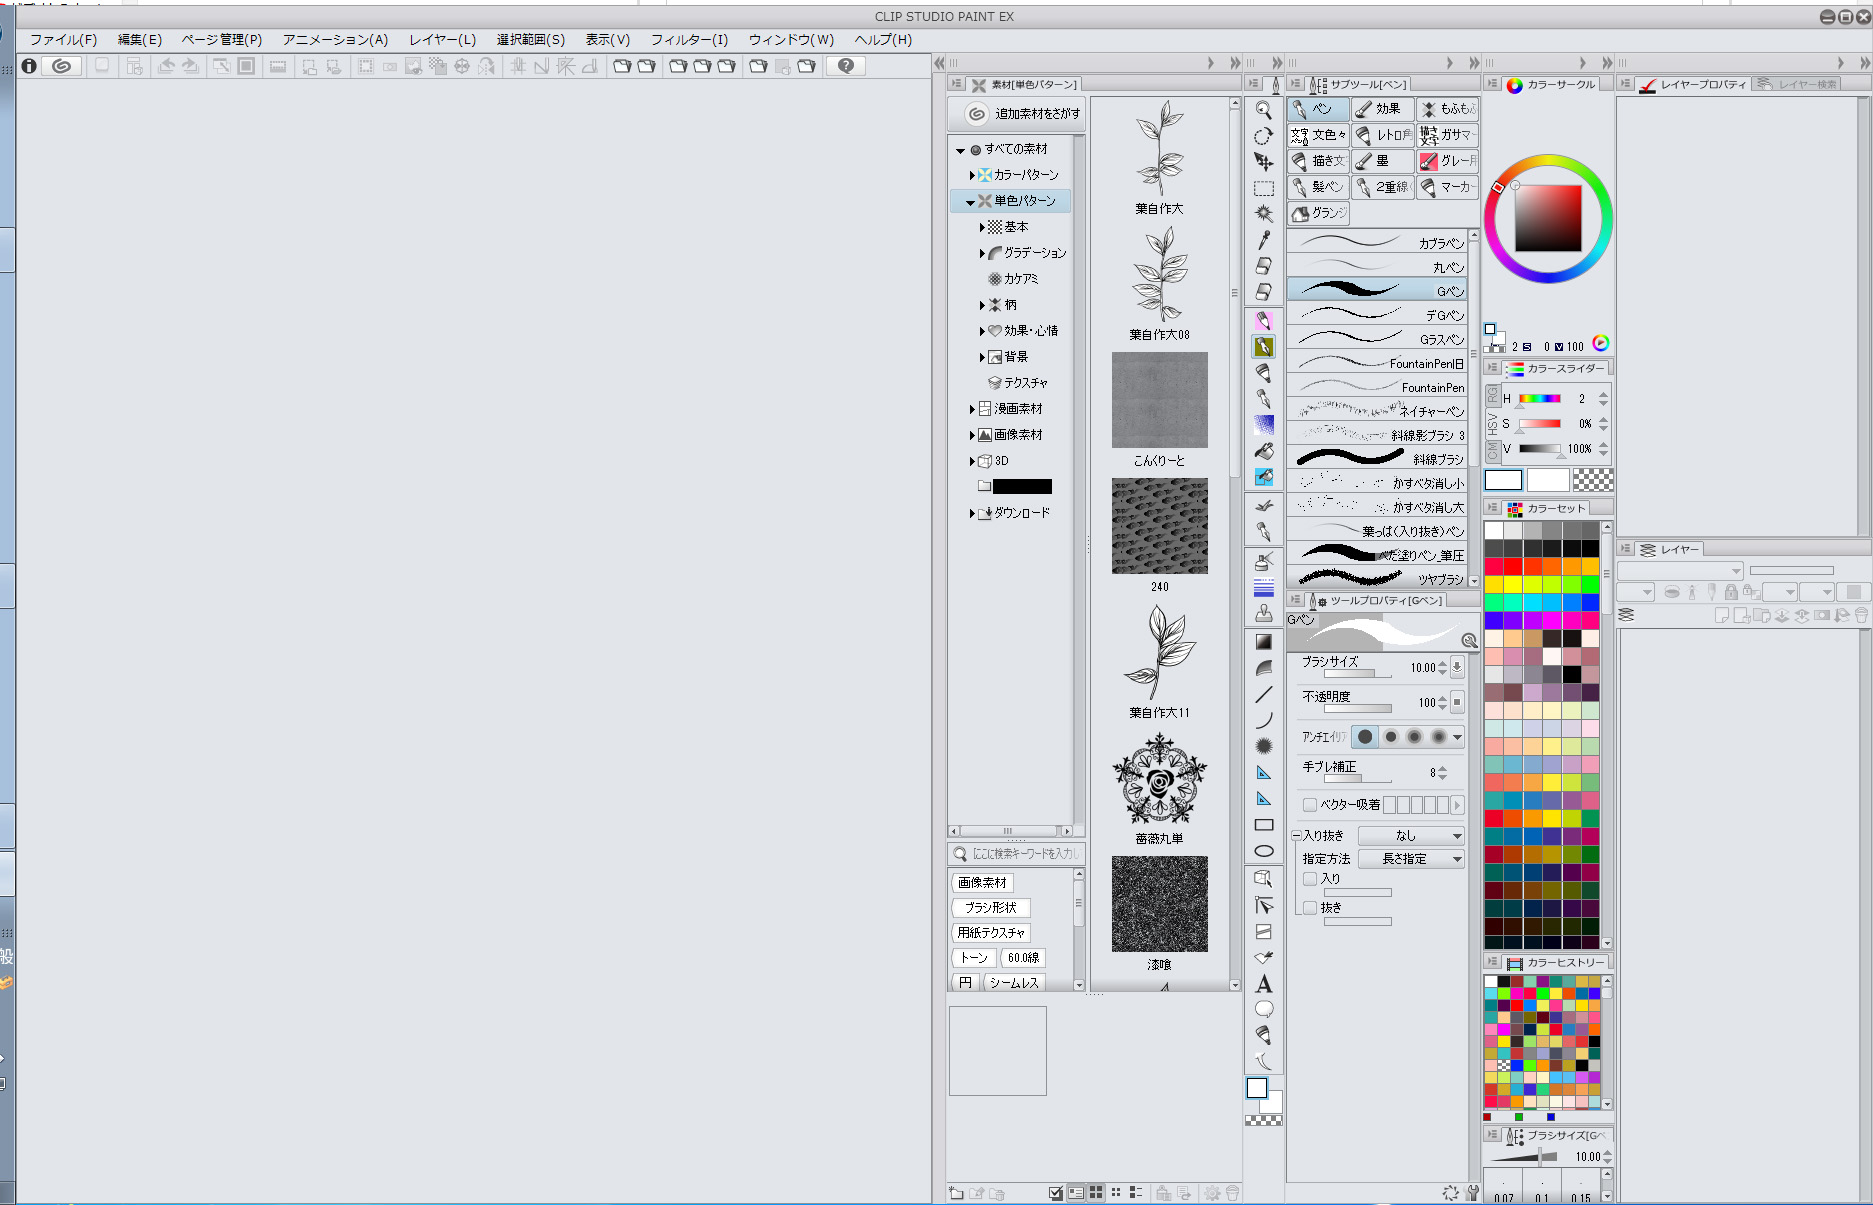Open the レイヤー(L) menu
Screen dimensions: 1873x1205
(x=442, y=40)
